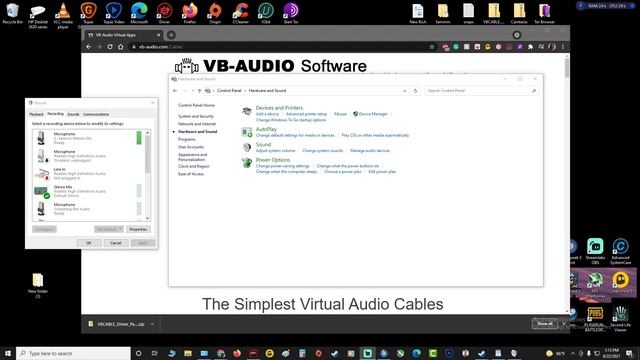The height and width of the screenshot is (360, 640).
Task: Click the Devices and Printers icon
Action: pyautogui.click(x=247, y=111)
